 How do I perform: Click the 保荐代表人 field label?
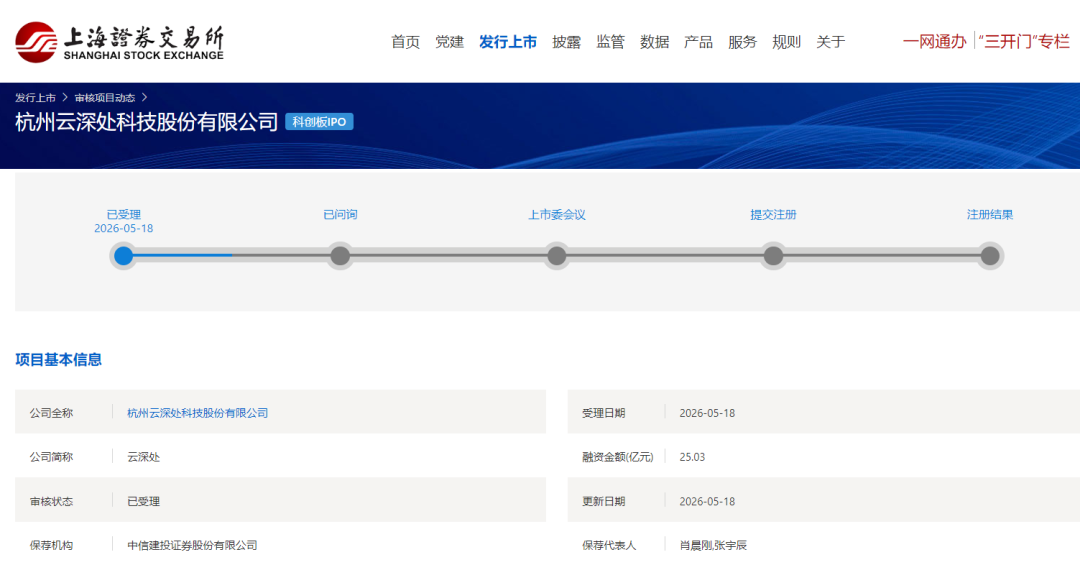pos(609,545)
